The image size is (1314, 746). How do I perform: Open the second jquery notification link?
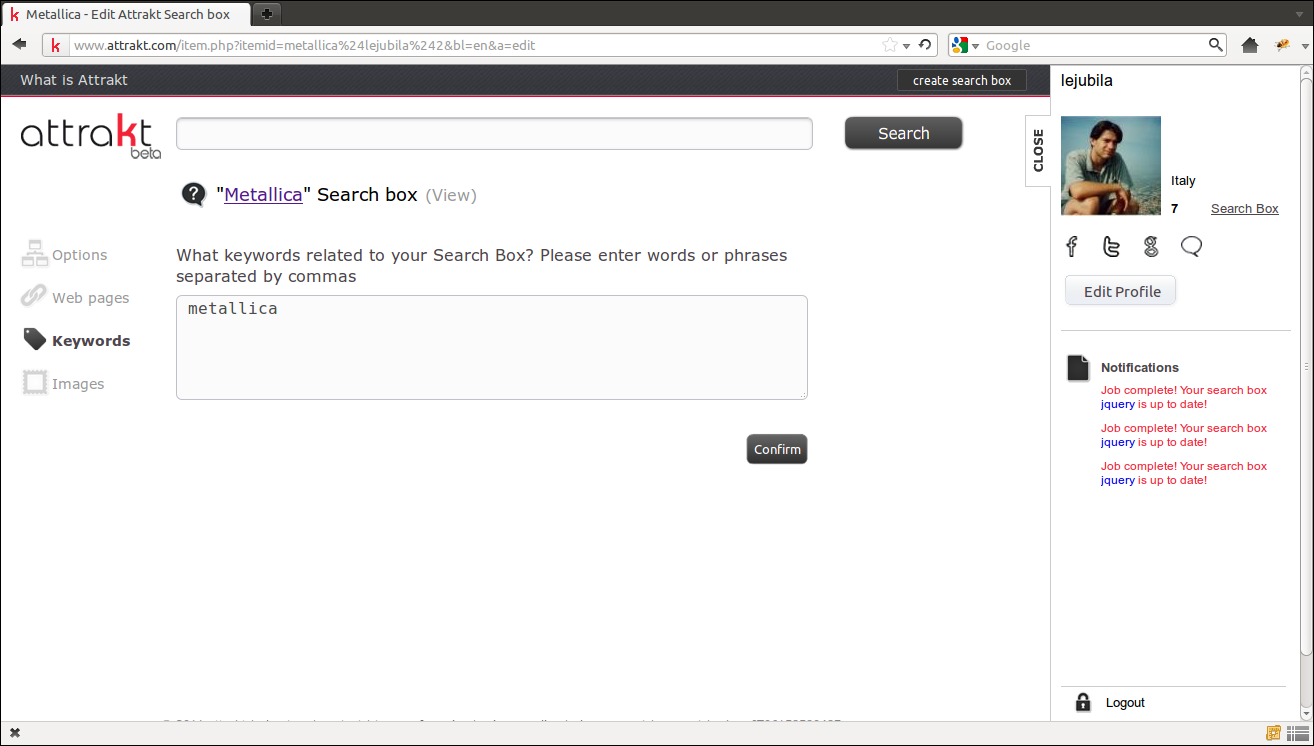click(1118, 442)
